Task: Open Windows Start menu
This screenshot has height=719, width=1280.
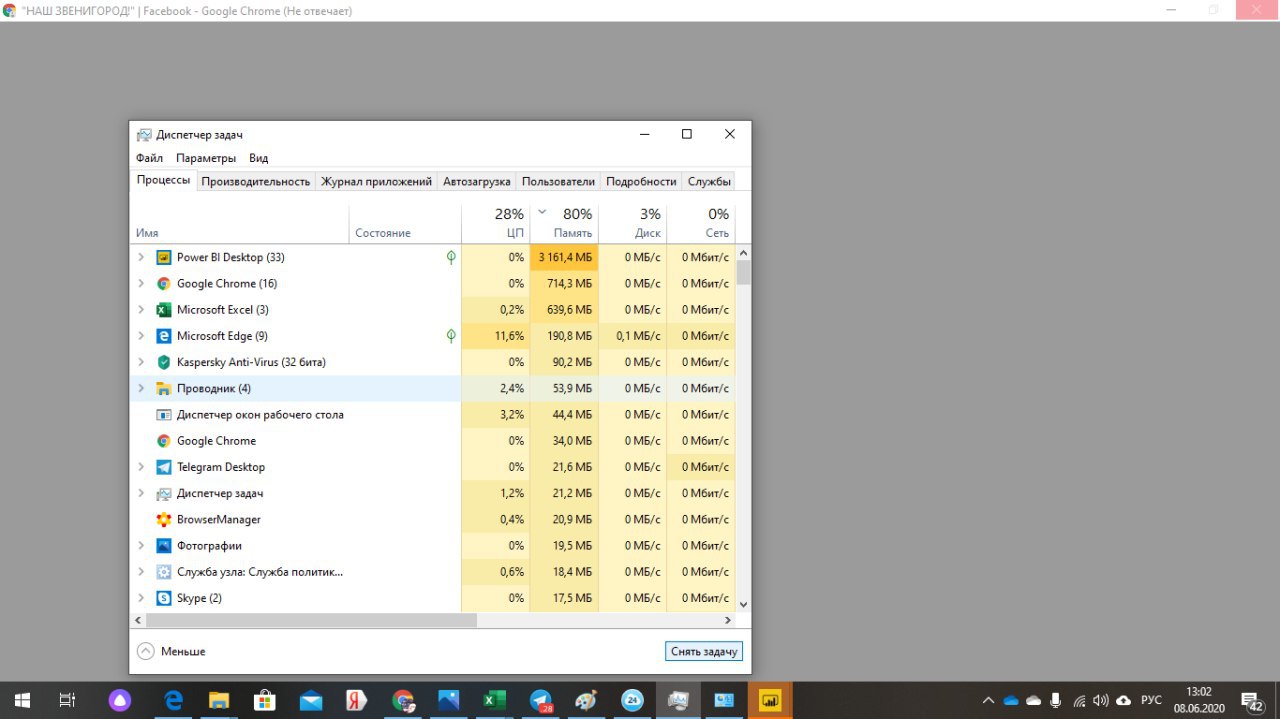Action: (x=22, y=700)
